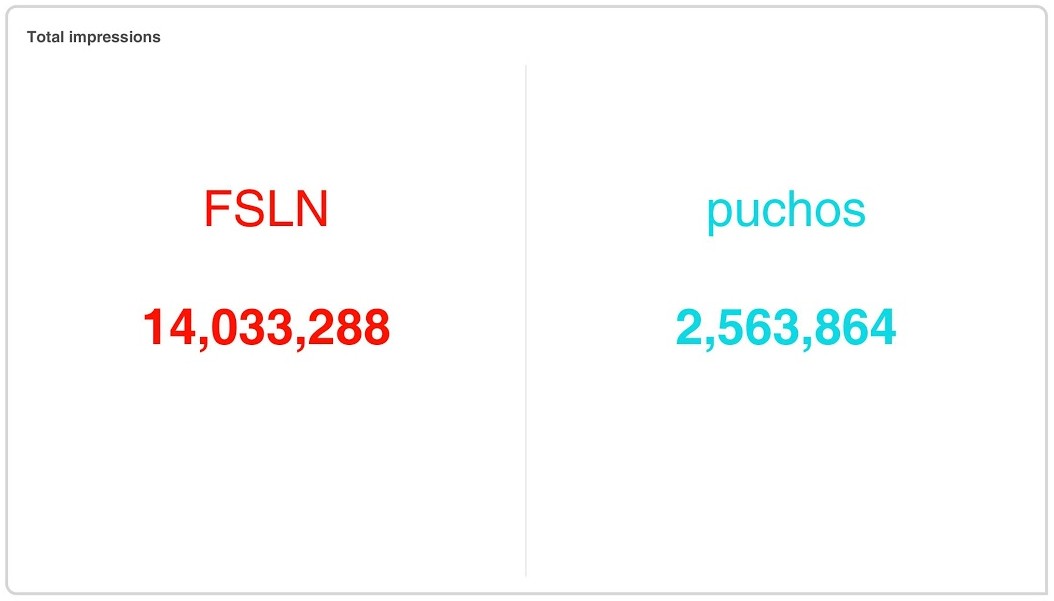The image size is (1054, 601).
Task: Select the red FSLN label
Action: tap(266, 209)
